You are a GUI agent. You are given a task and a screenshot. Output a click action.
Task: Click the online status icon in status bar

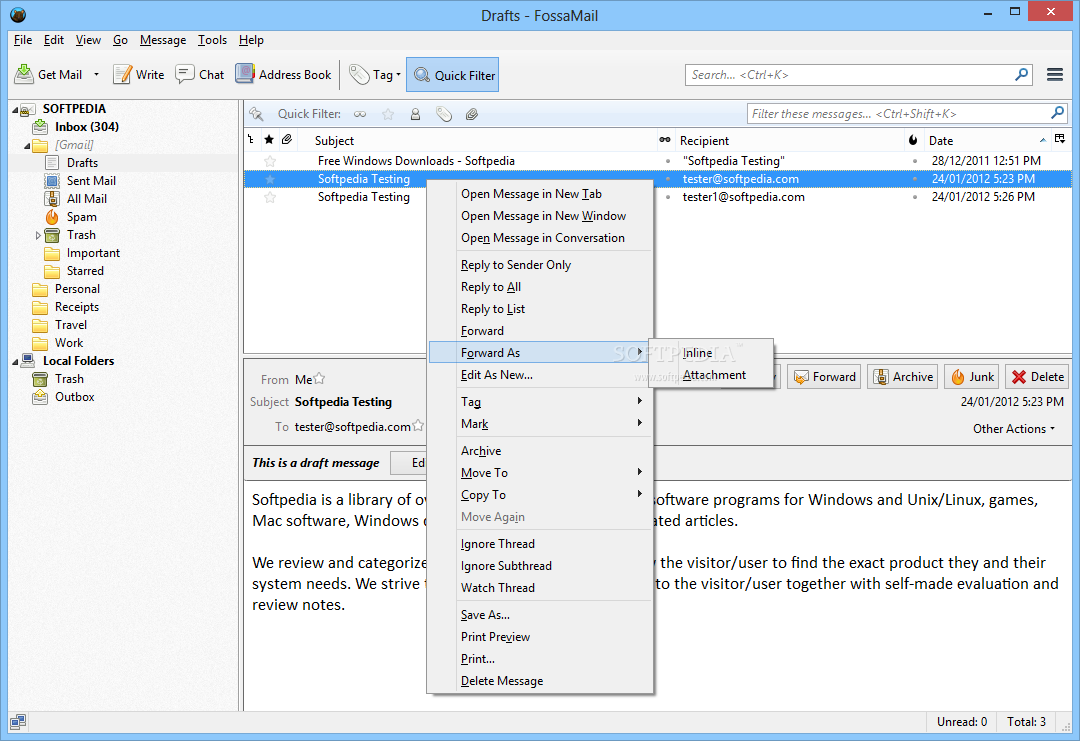coord(18,722)
